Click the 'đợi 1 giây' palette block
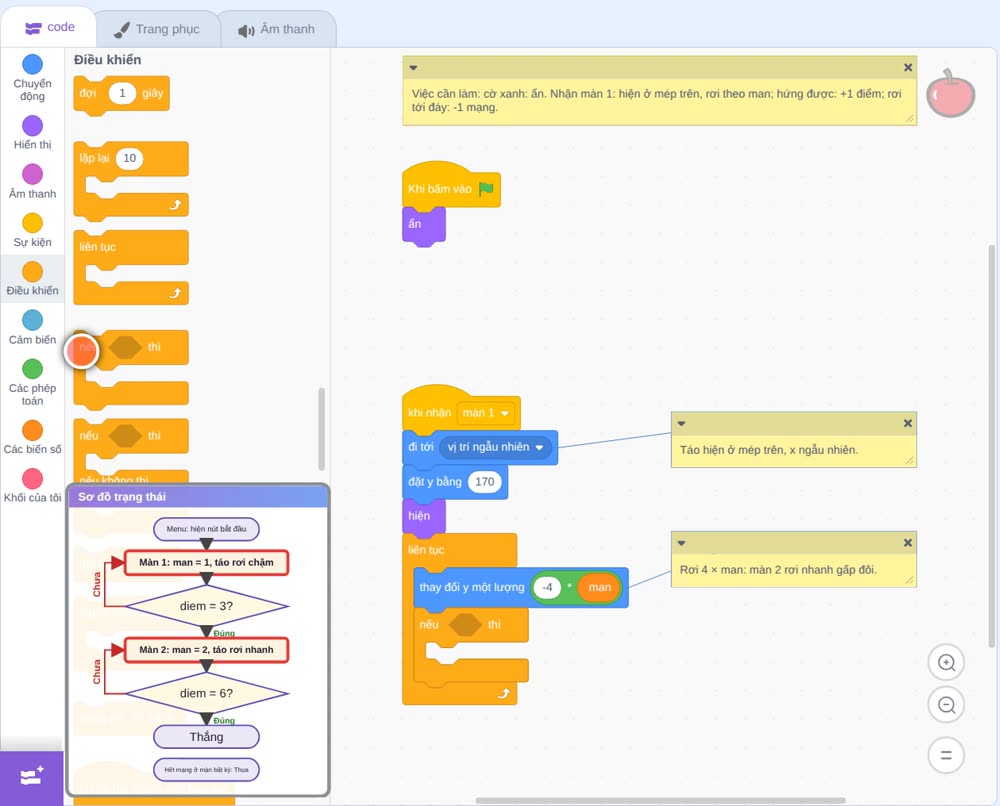Image resolution: width=1000 pixels, height=806 pixels. pyautogui.click(x=121, y=94)
